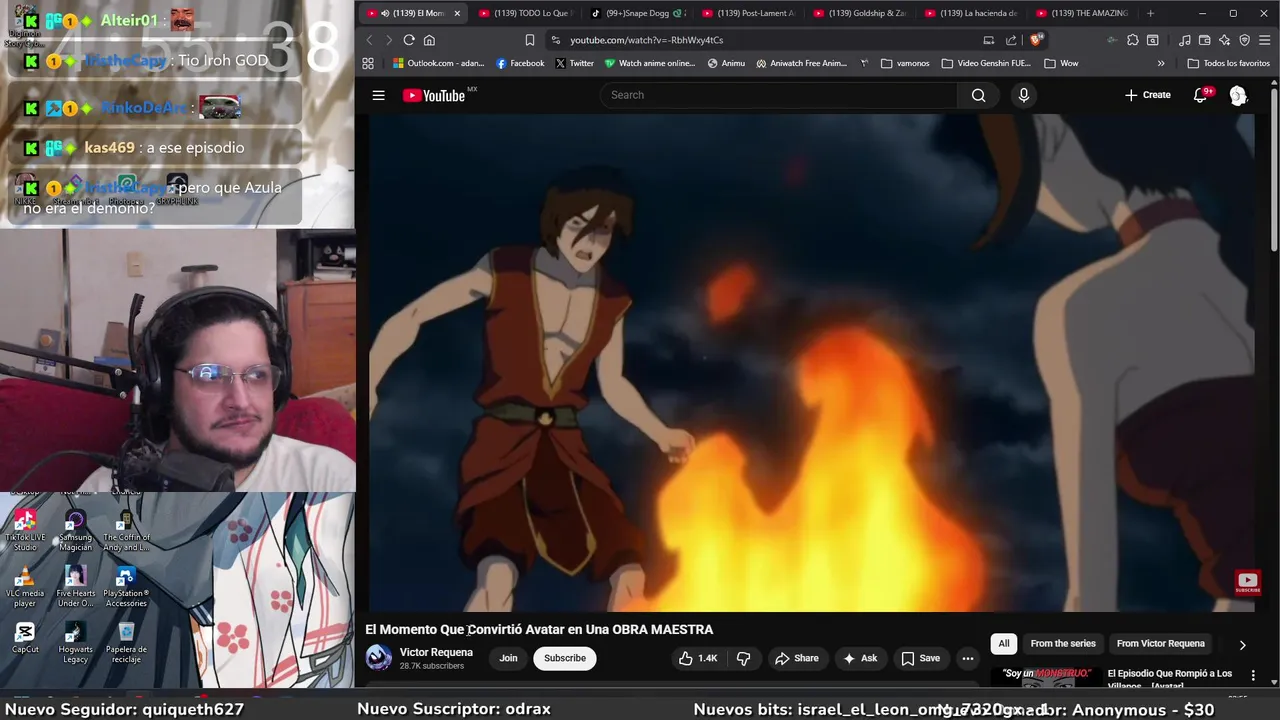Image resolution: width=1280 pixels, height=720 pixels.
Task: Share the video with Share button
Action: [x=797, y=658]
